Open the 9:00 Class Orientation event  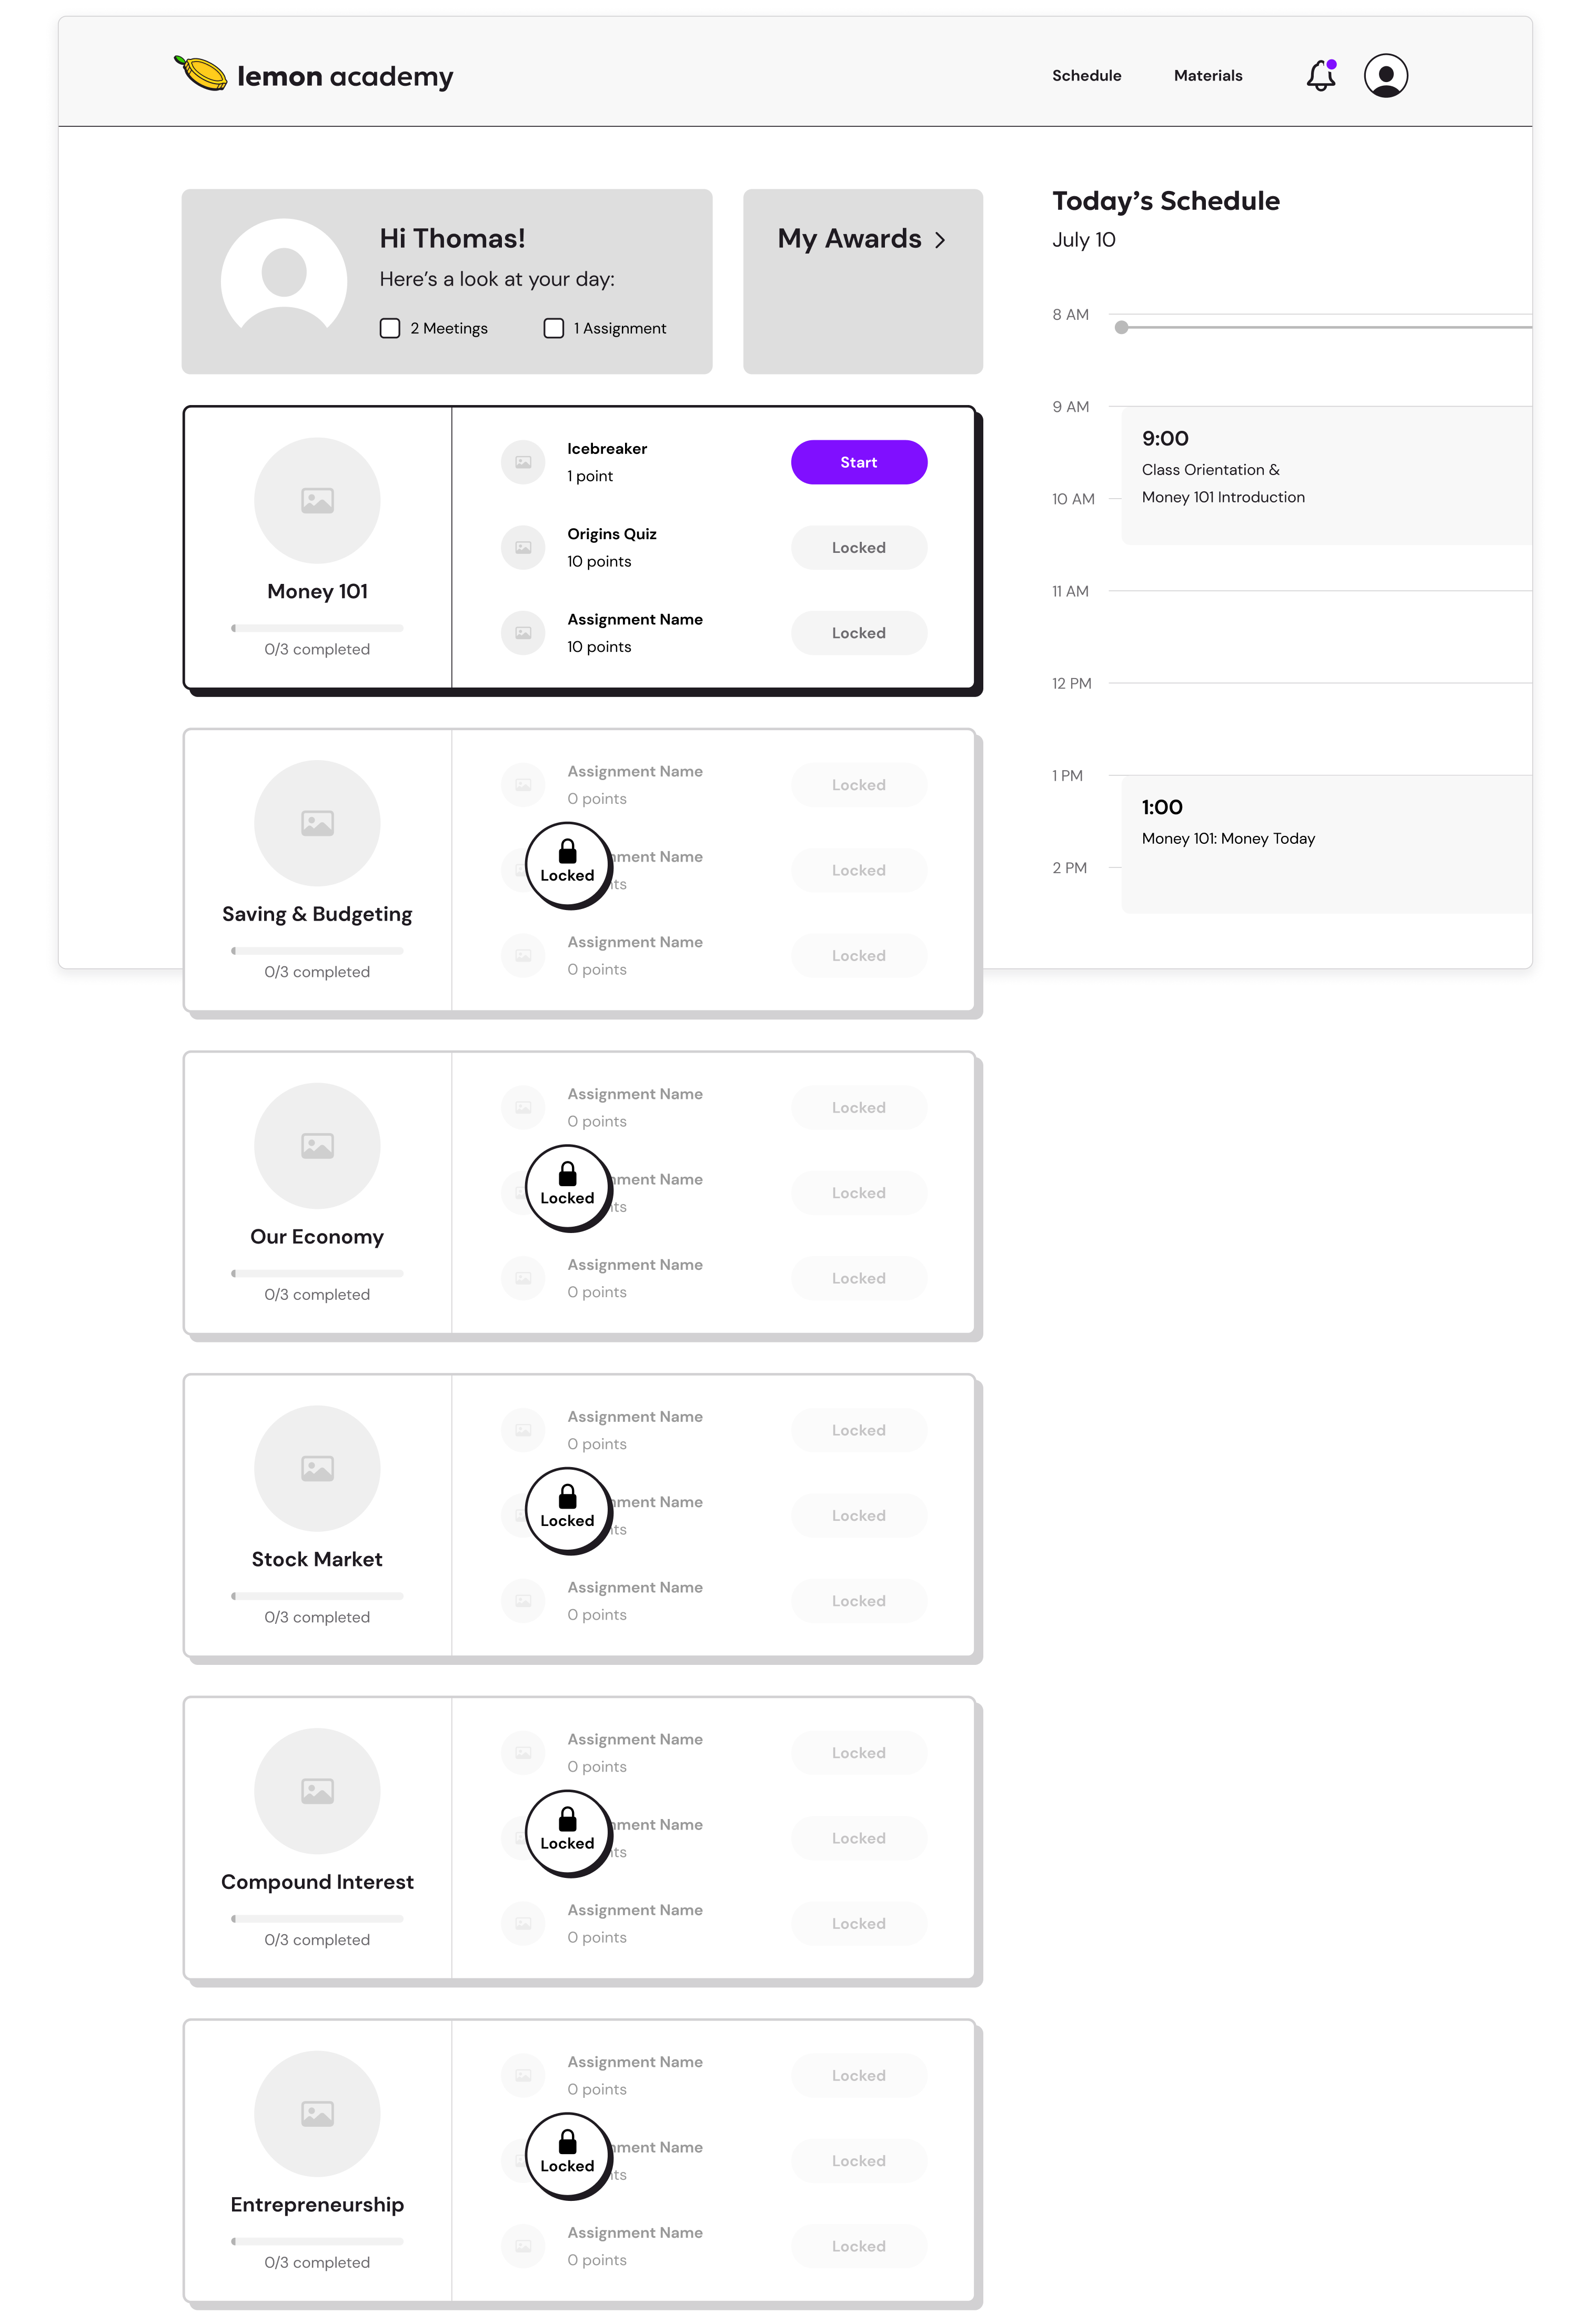tap(1326, 476)
